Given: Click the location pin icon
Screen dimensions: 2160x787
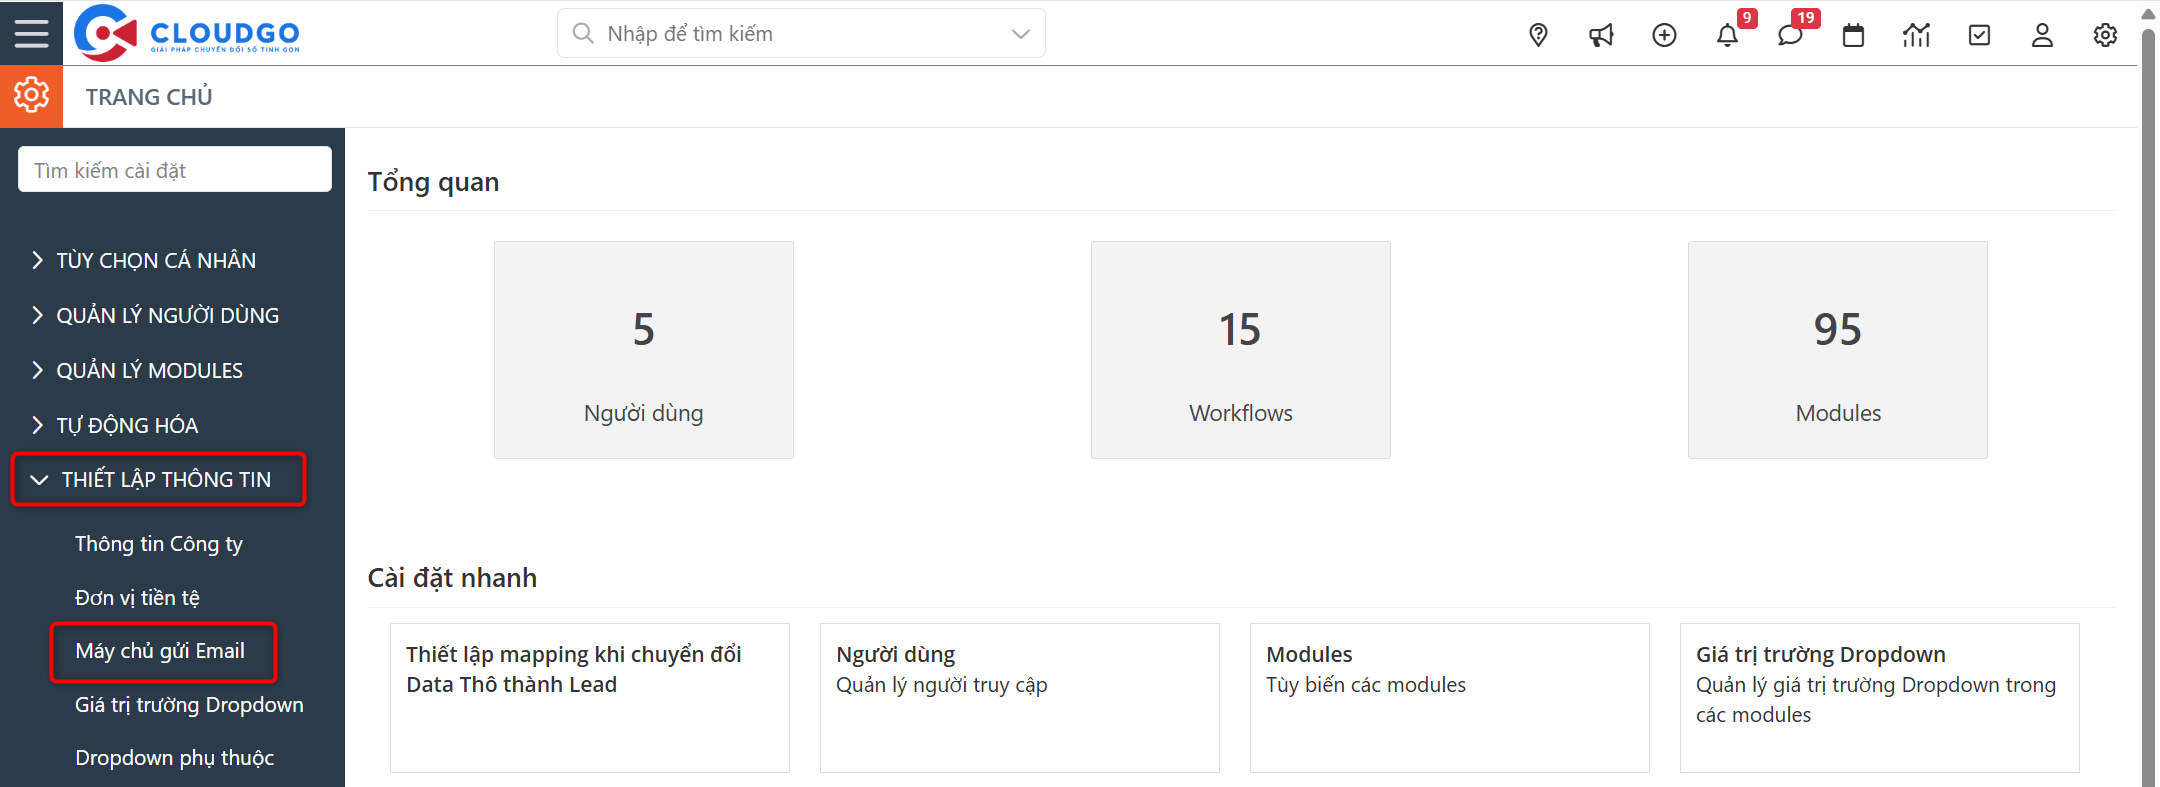Looking at the screenshot, I should [1538, 35].
